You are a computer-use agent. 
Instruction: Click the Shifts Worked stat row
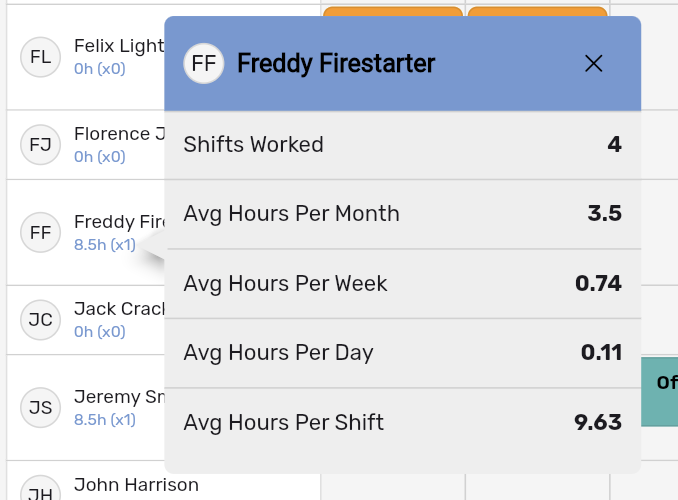[402, 145]
